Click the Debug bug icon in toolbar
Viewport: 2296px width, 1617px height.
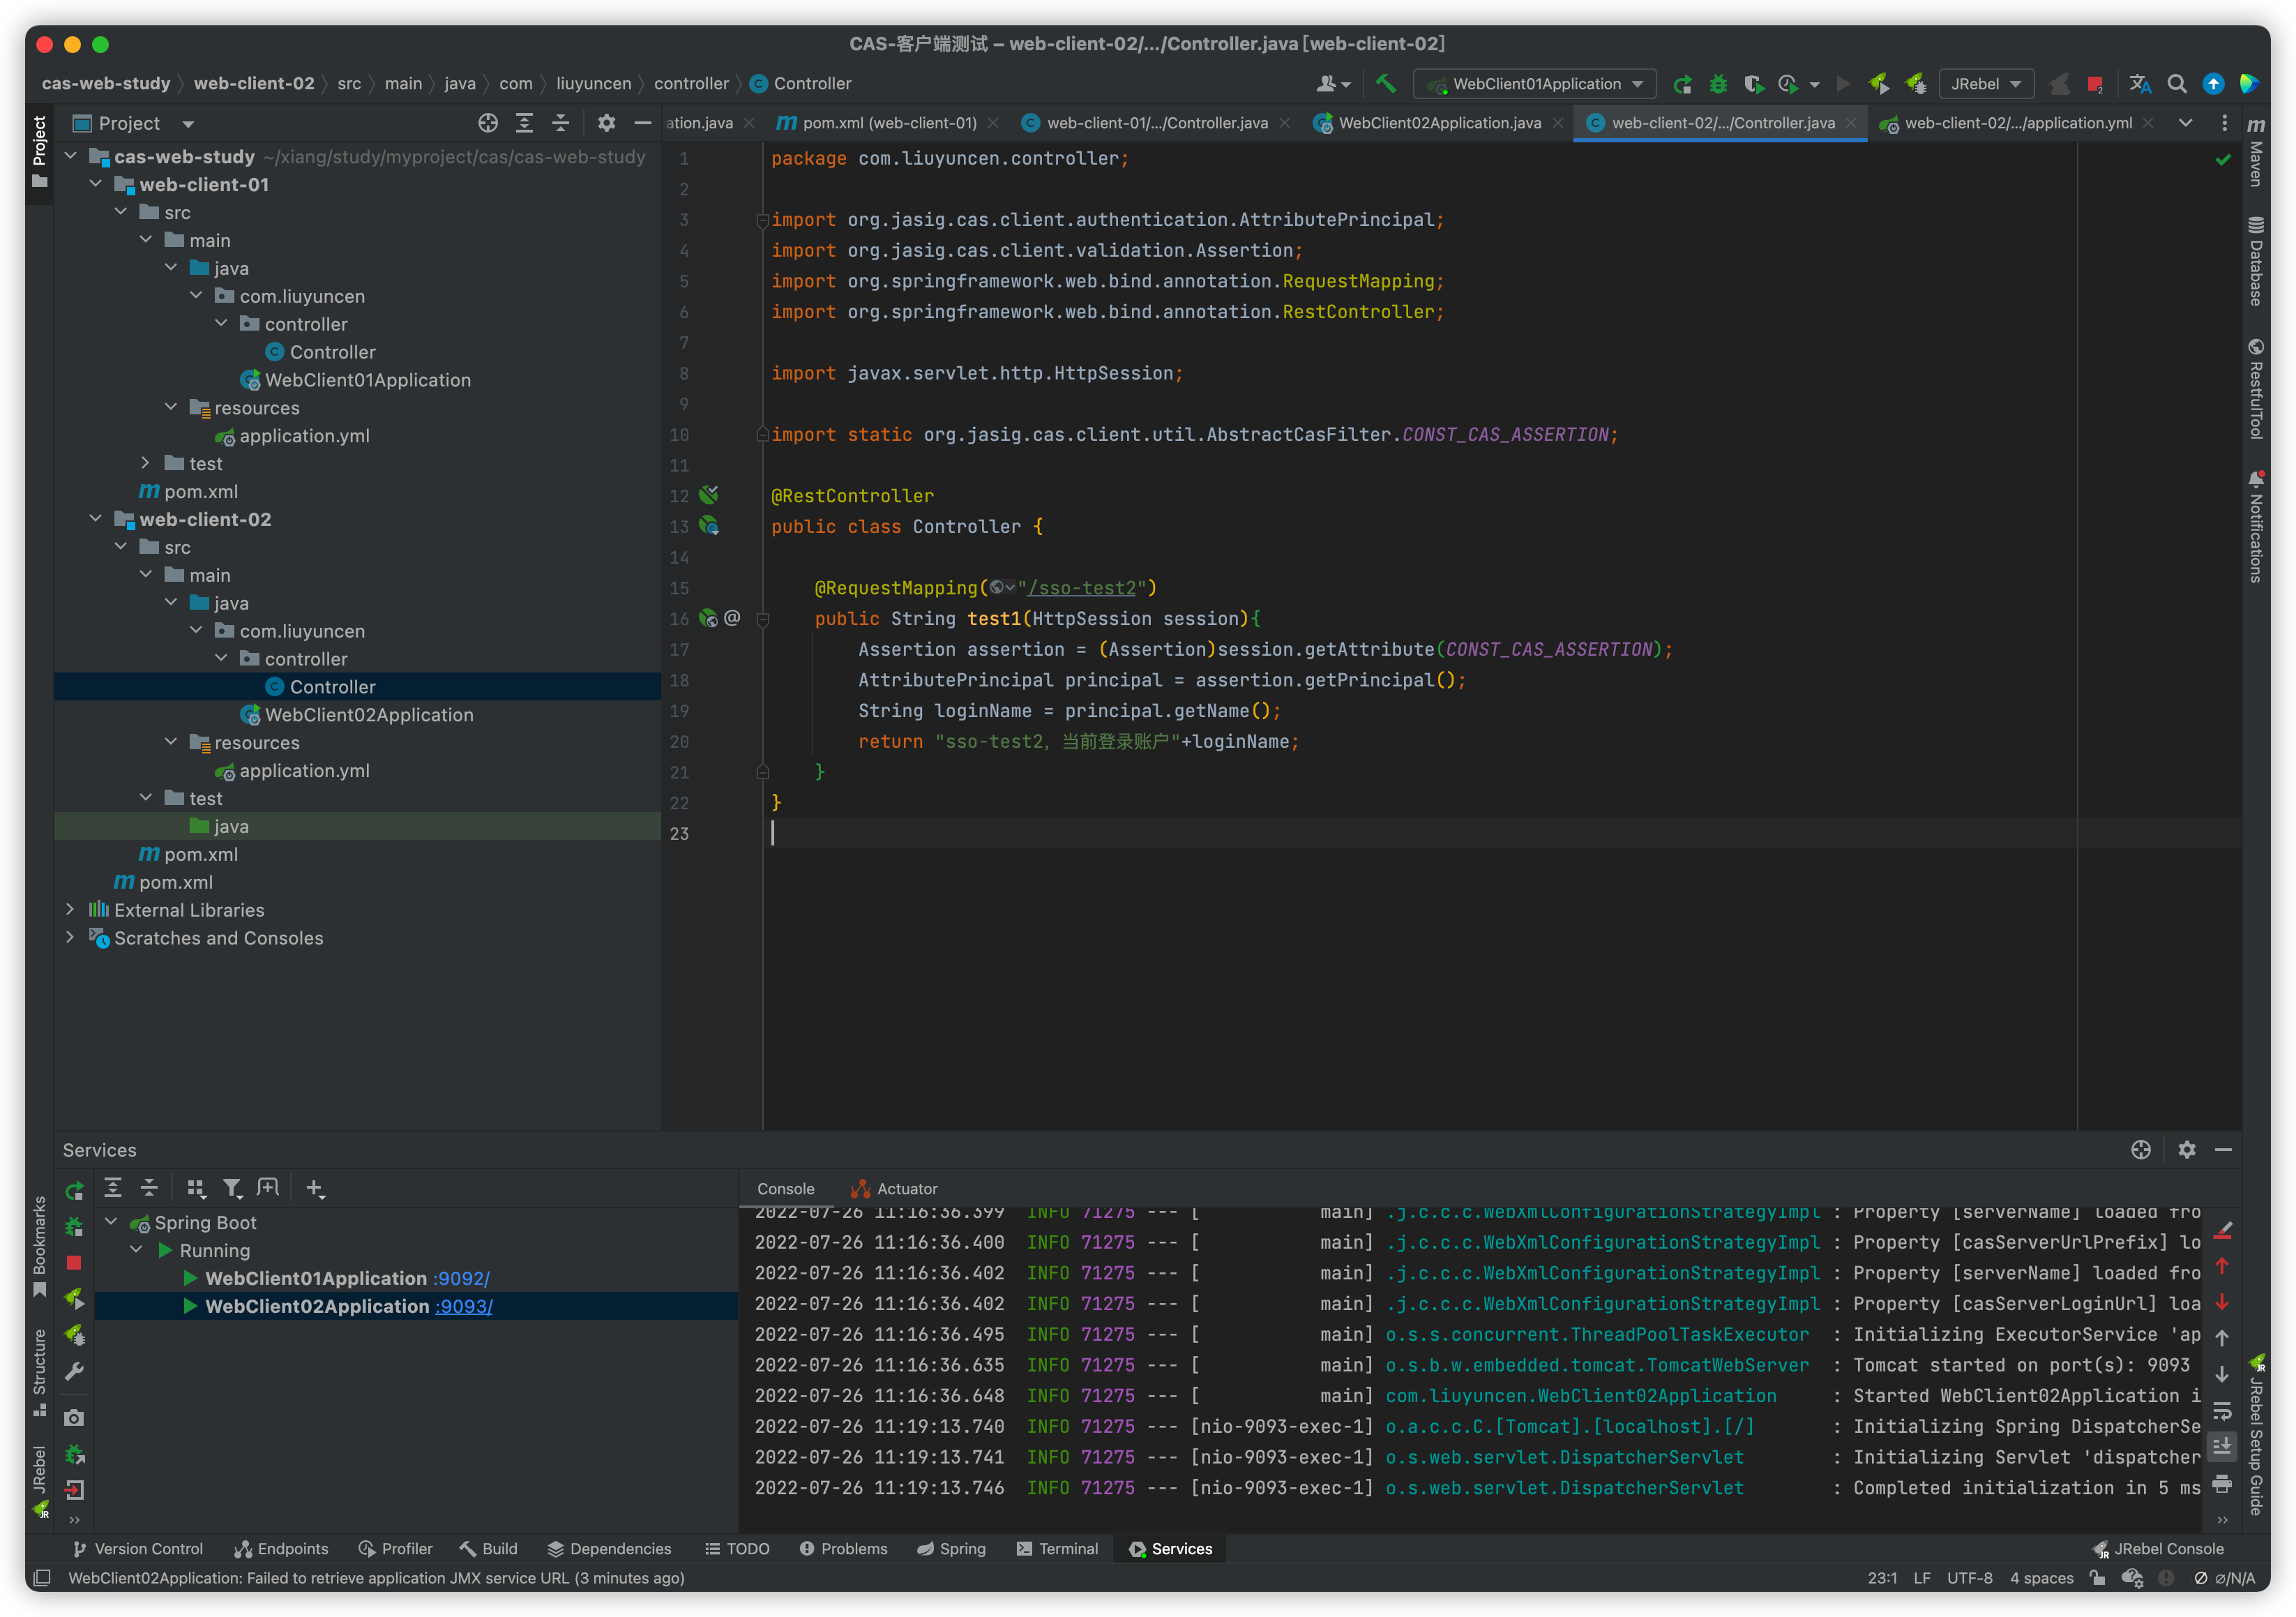(1718, 84)
